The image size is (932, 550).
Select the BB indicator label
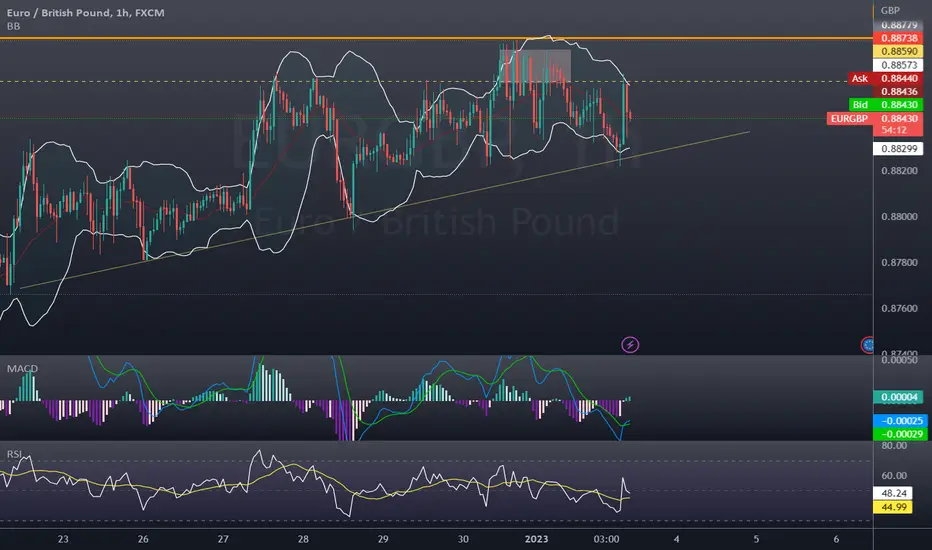[13, 26]
